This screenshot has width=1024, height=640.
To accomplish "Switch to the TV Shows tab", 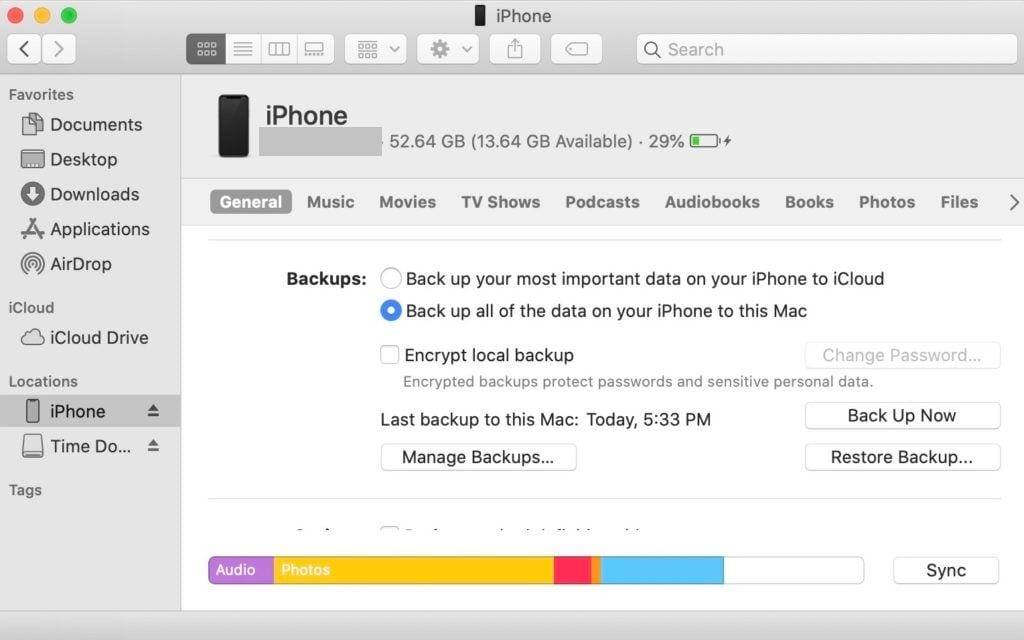I will coord(500,202).
